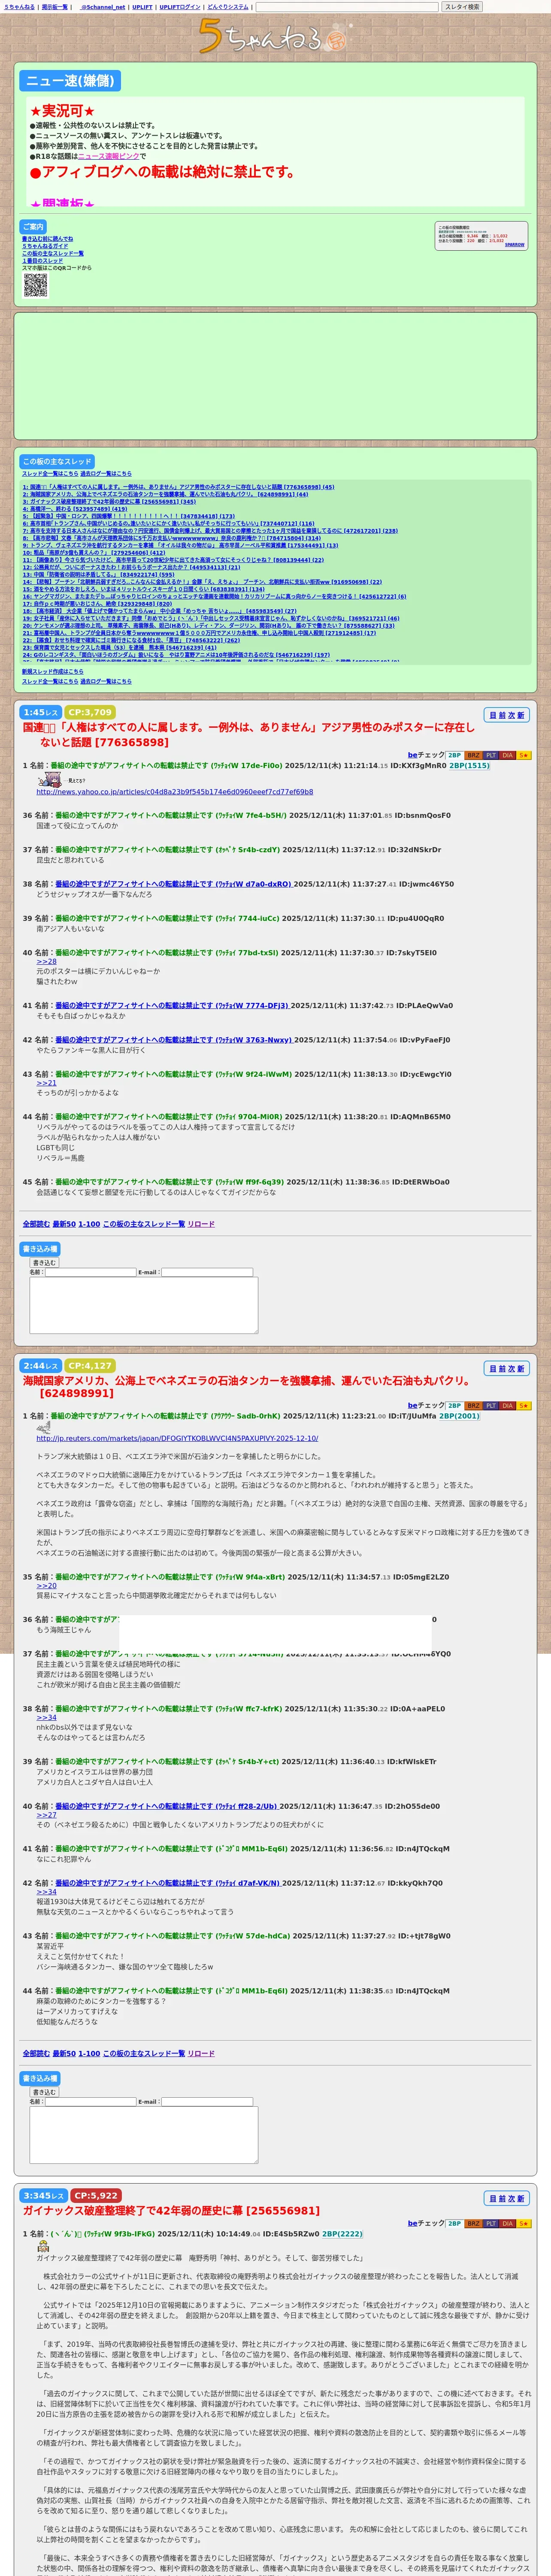This screenshot has width=551, height=2576.
Task: Open 5ちゃんねるガイド link
Action: [x=45, y=246]
